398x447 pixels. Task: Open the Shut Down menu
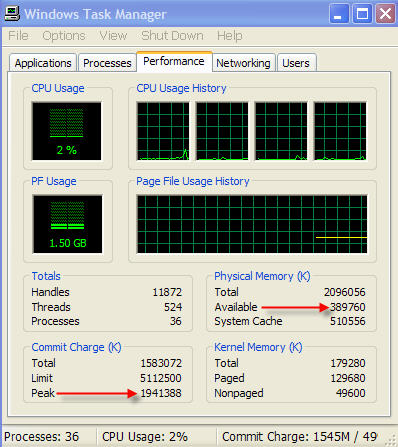click(x=172, y=36)
